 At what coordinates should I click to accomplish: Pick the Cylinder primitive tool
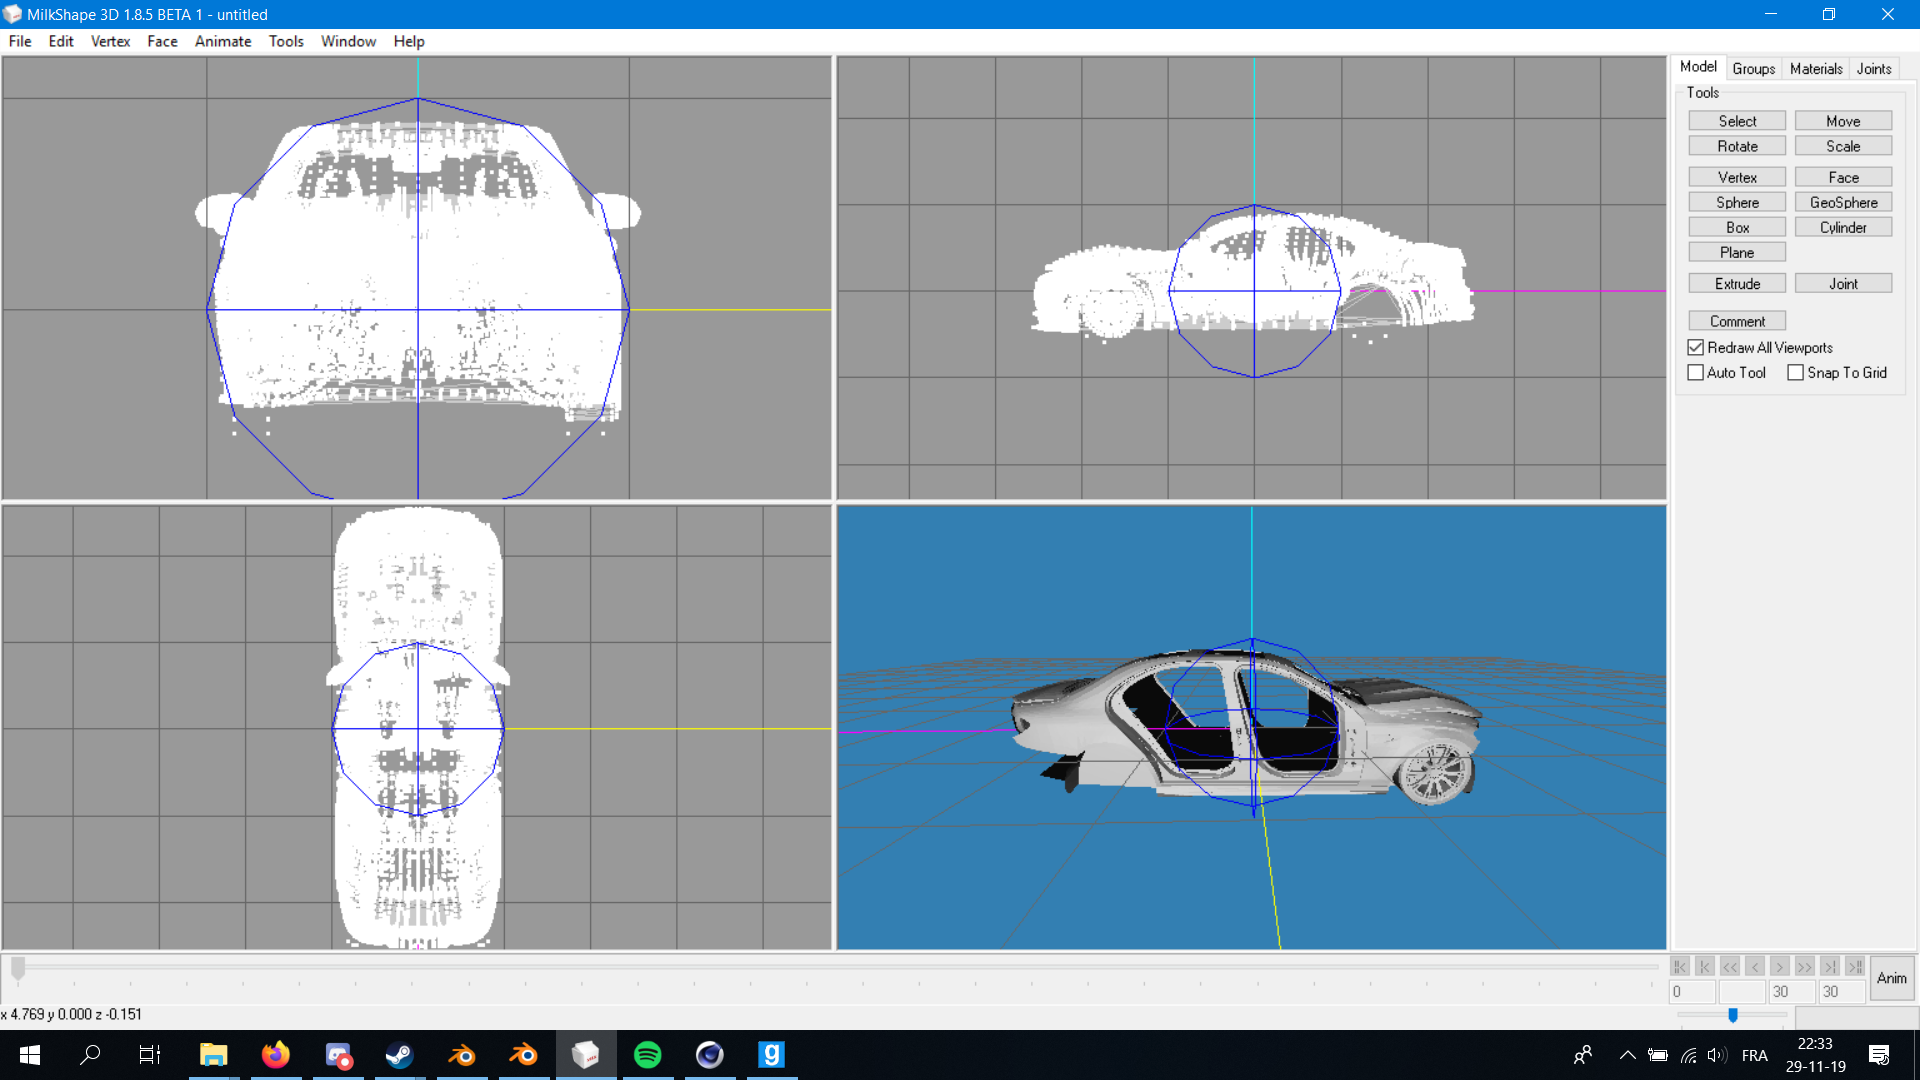(x=1843, y=227)
